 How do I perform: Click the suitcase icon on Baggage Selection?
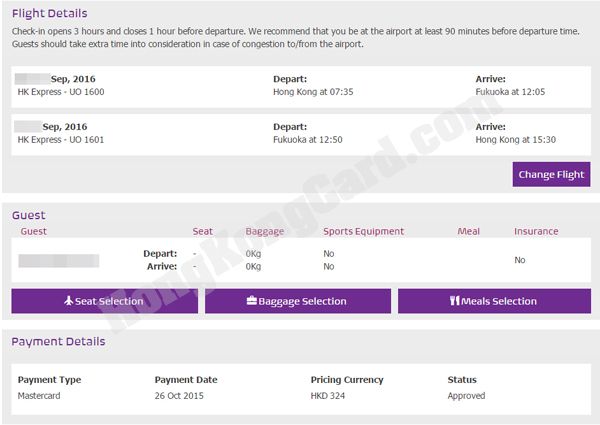(x=251, y=301)
